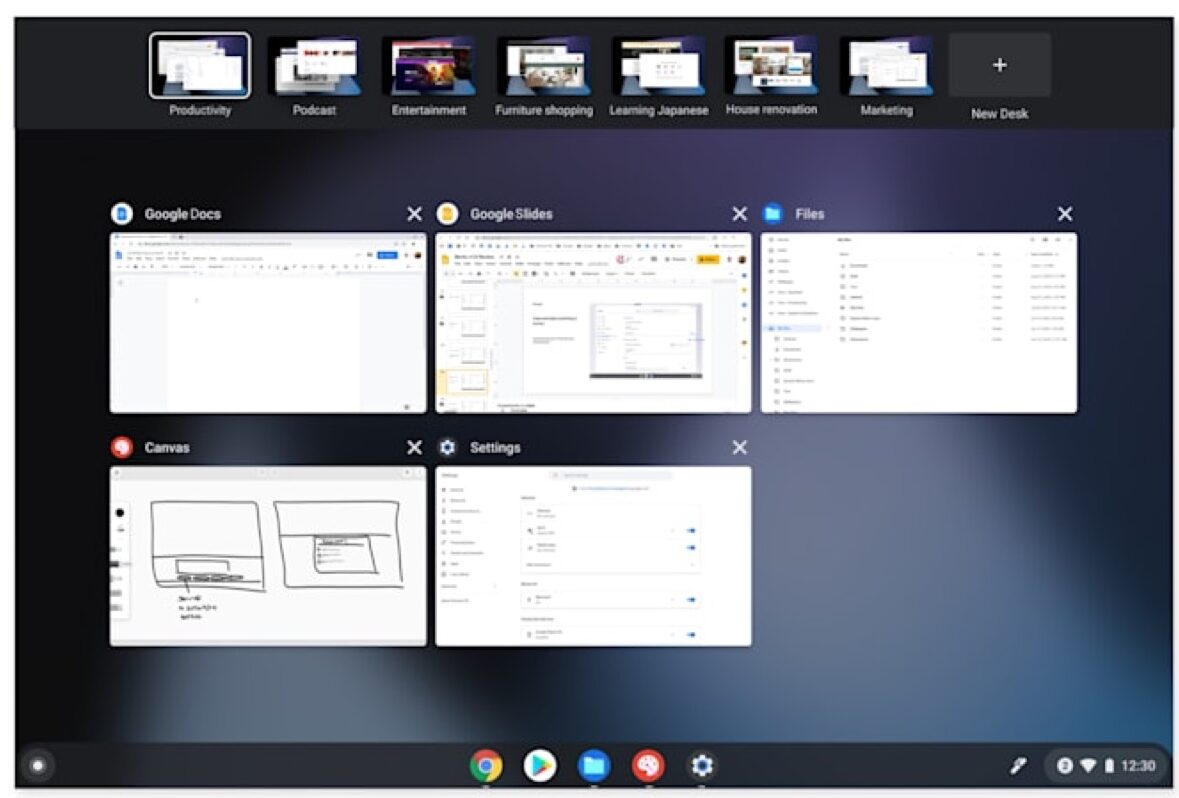The height and width of the screenshot is (798, 1179).
Task: Click the Files app icon in overview
Action: 772,214
